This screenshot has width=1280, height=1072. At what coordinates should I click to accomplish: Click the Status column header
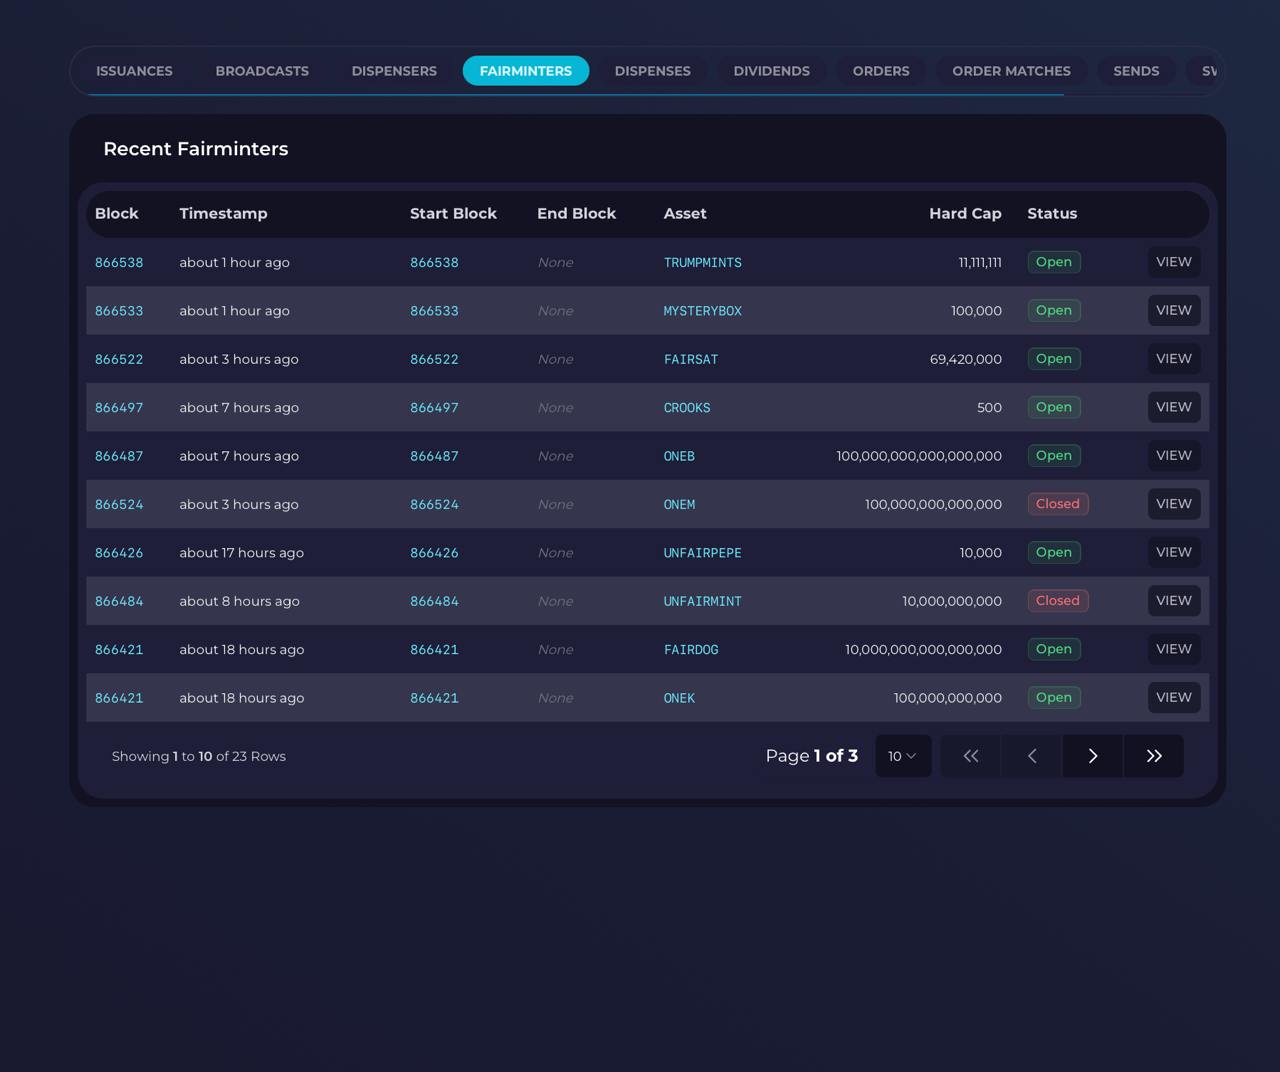[1052, 214]
